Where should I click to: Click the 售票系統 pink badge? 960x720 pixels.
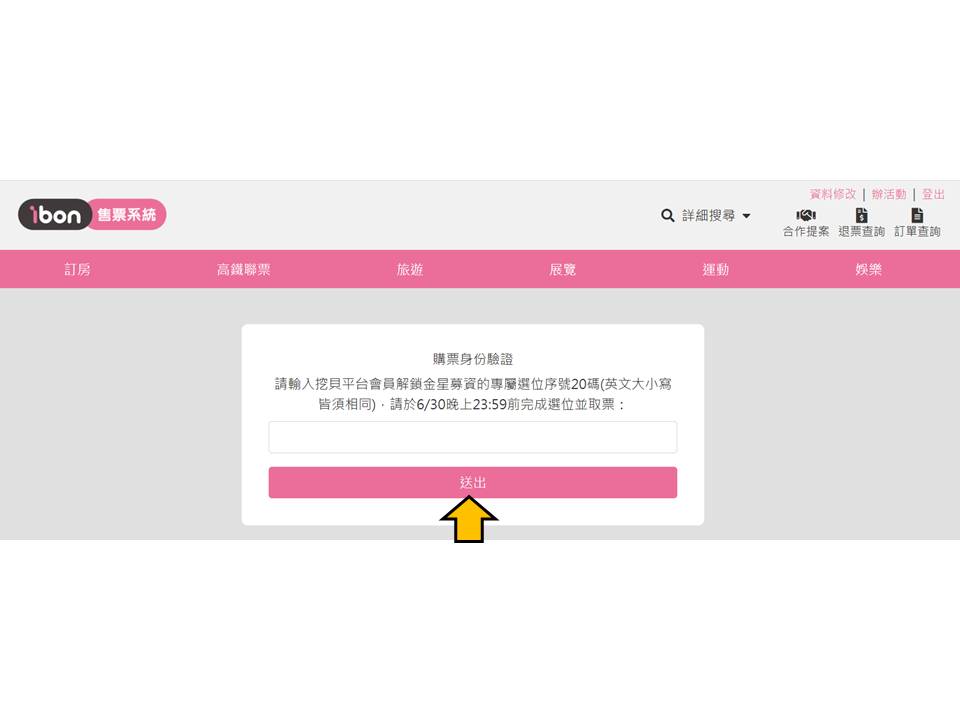(x=127, y=214)
